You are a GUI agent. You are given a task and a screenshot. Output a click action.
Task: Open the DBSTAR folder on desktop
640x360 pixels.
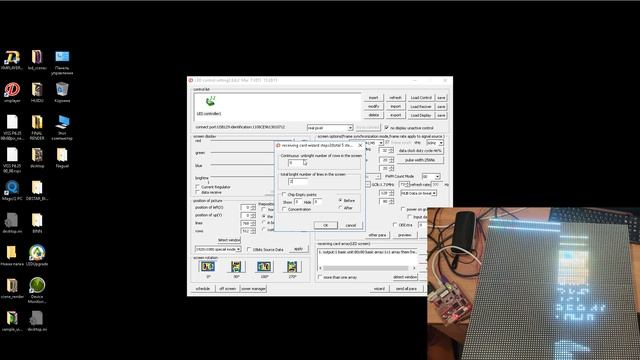(x=37, y=188)
